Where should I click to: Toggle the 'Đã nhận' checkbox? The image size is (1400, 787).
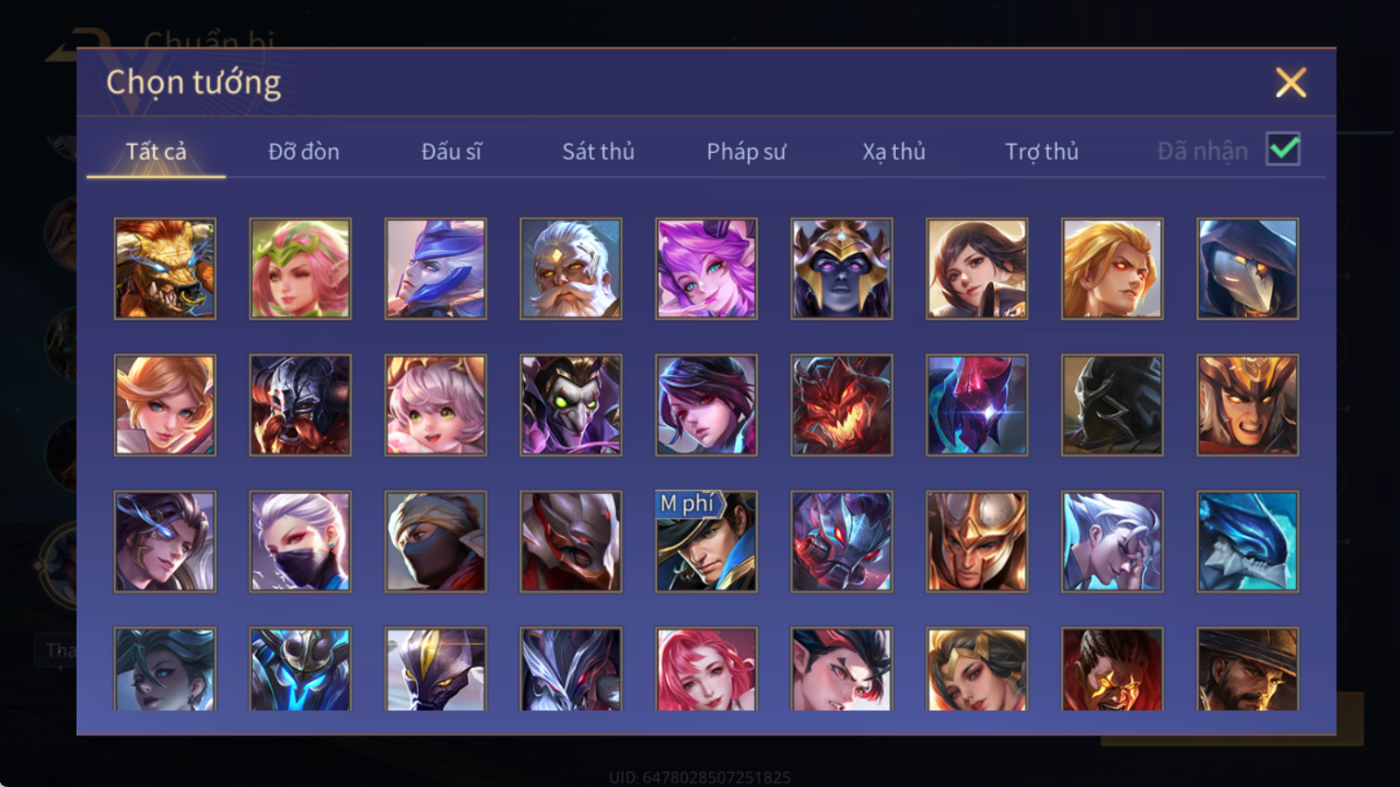coord(1283,149)
